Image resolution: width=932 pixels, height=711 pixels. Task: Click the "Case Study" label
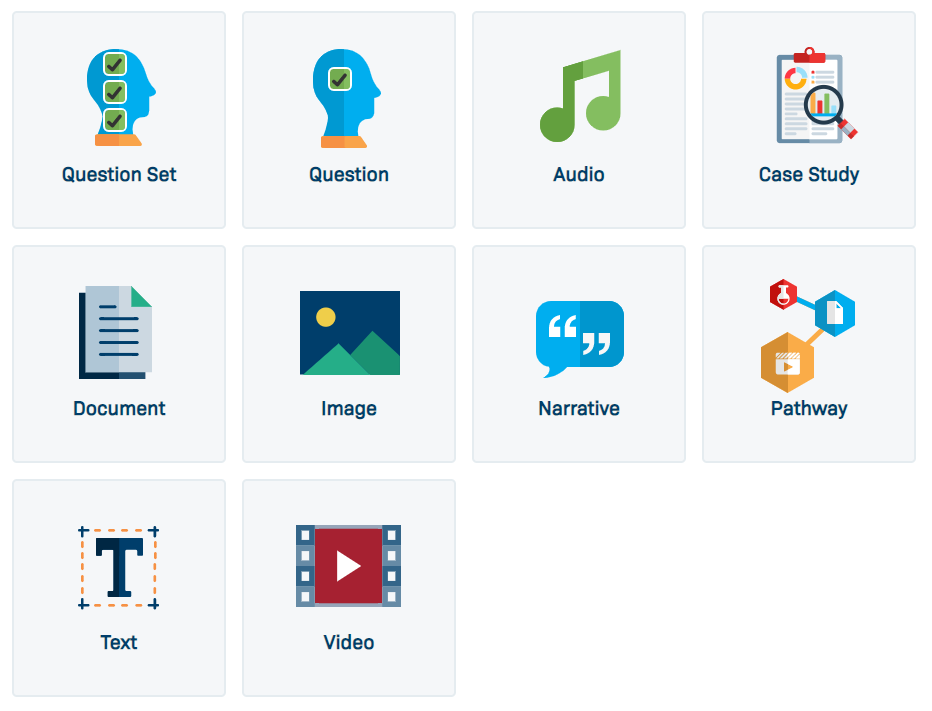pyautogui.click(x=809, y=175)
